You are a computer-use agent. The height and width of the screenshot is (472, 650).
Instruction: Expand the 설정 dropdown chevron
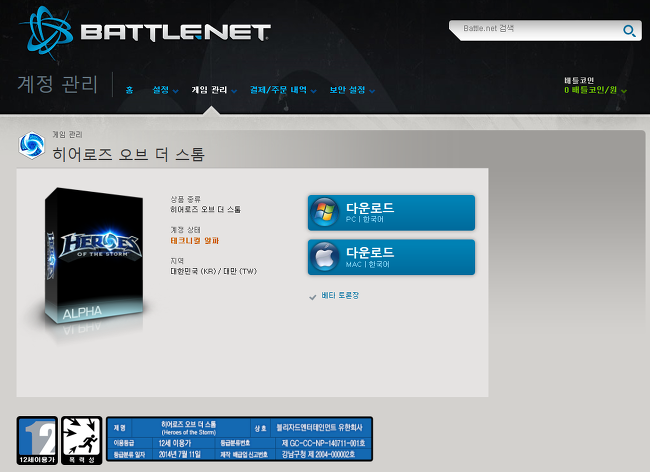point(175,91)
